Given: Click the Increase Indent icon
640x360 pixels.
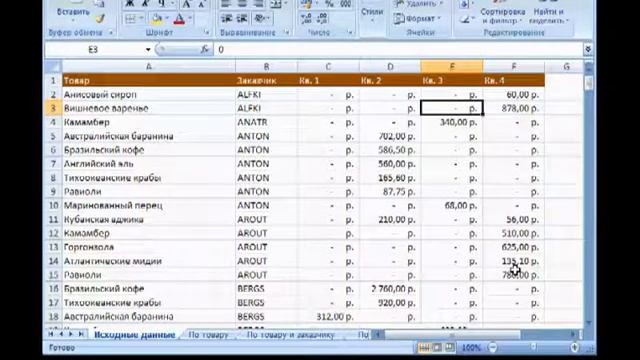Looking at the screenshot, I should click(242, 19).
